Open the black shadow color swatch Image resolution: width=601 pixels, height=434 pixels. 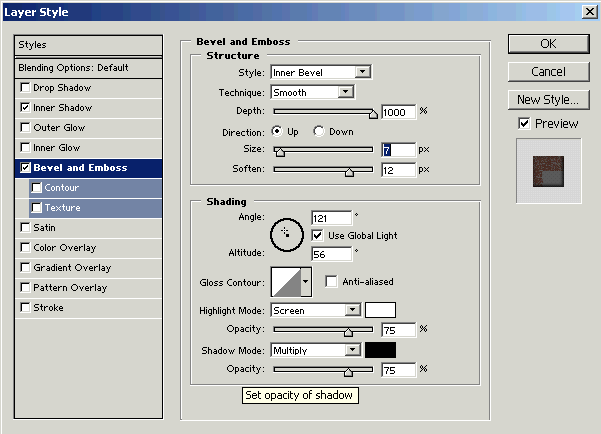click(x=380, y=350)
